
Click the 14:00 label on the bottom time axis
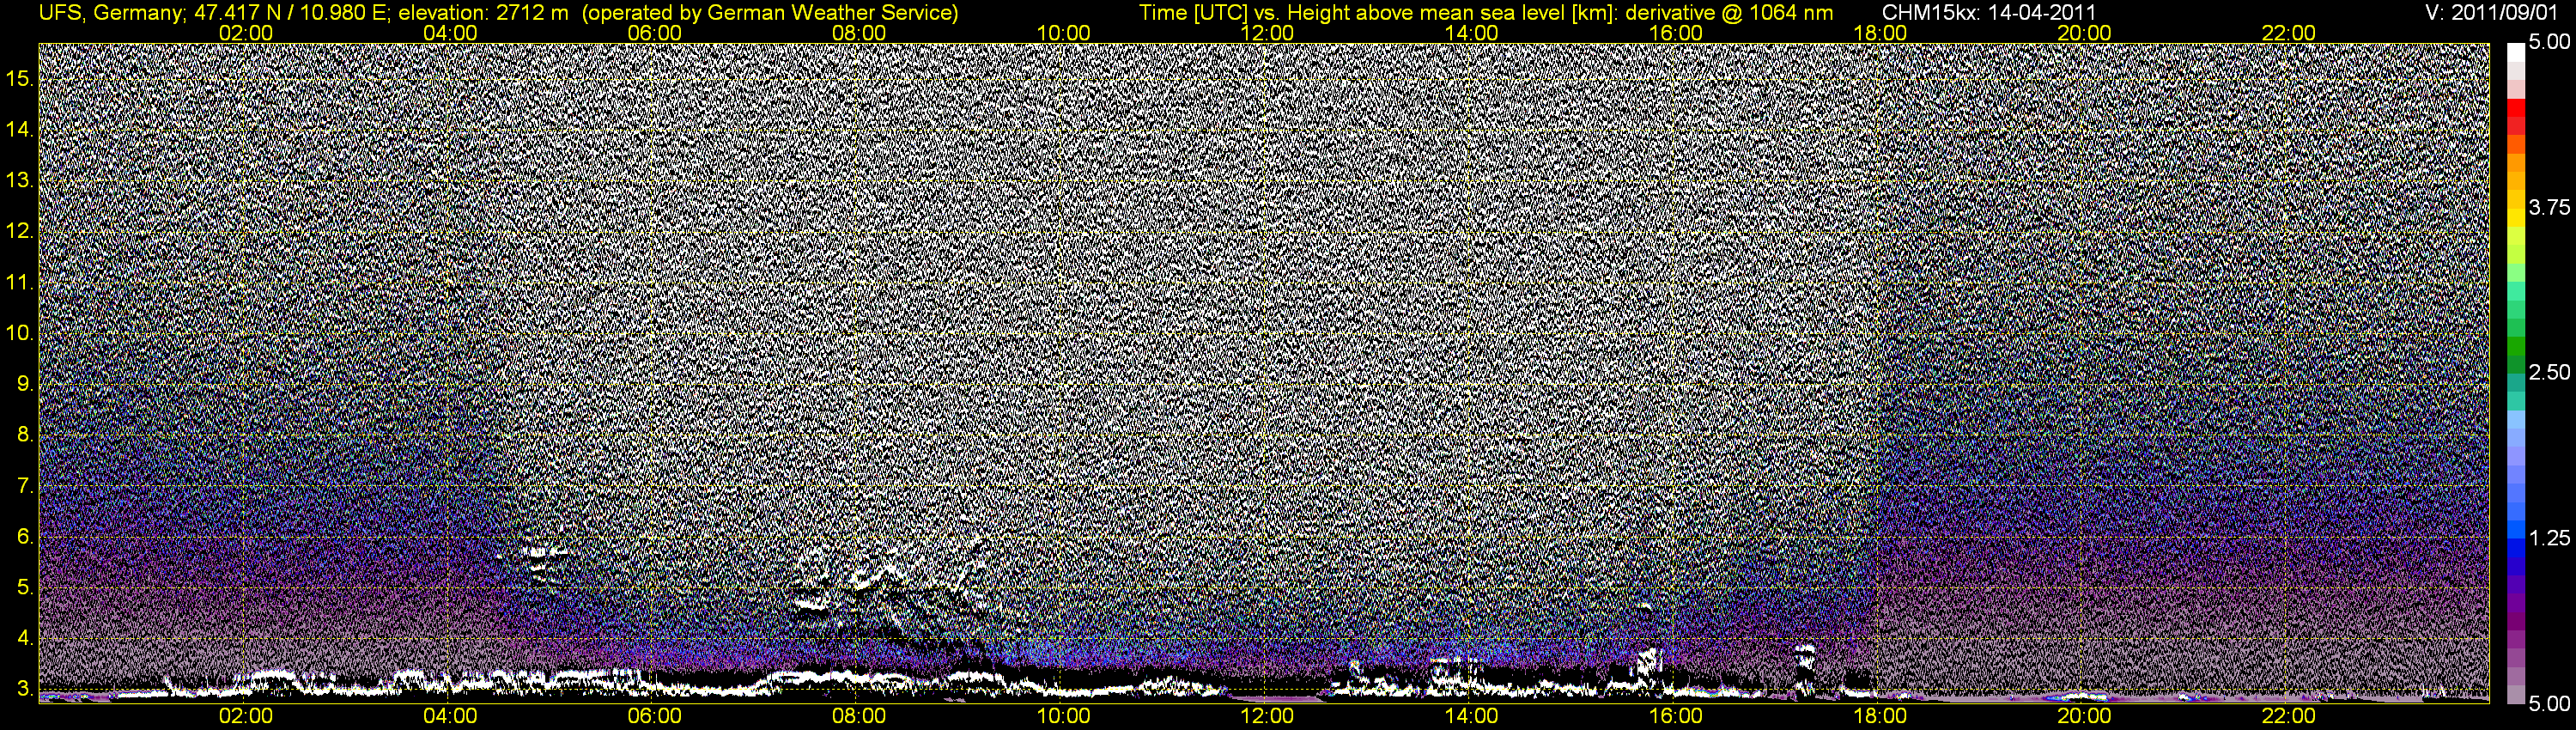coord(1471,716)
